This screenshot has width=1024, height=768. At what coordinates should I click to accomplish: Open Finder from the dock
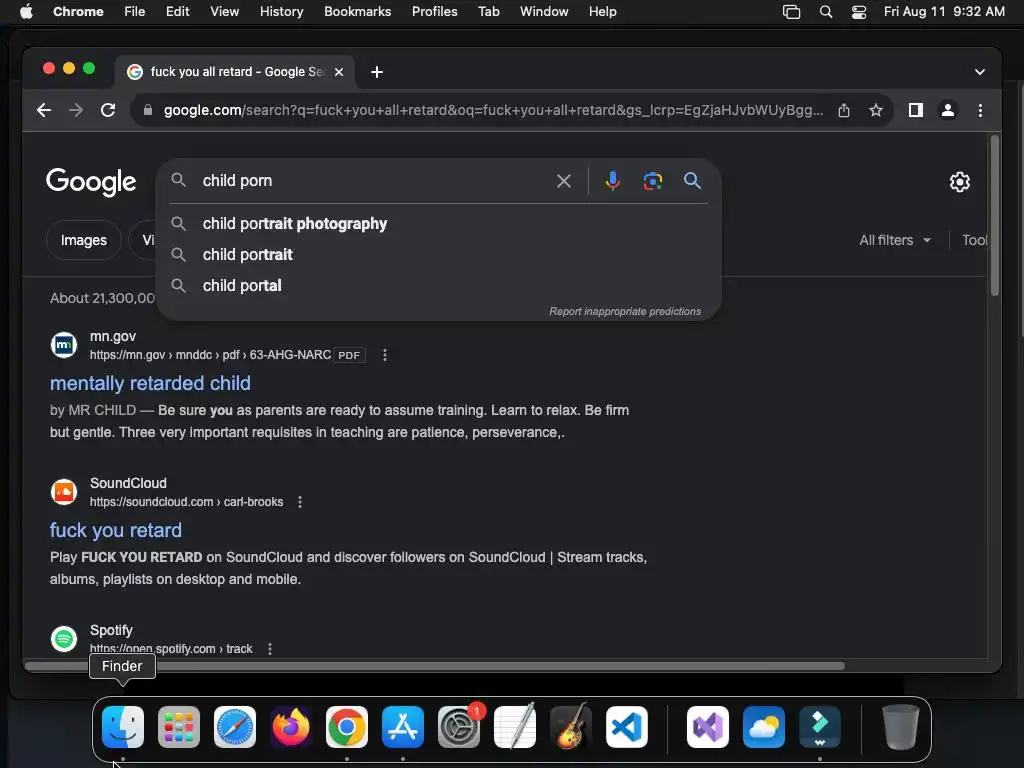coord(123,727)
